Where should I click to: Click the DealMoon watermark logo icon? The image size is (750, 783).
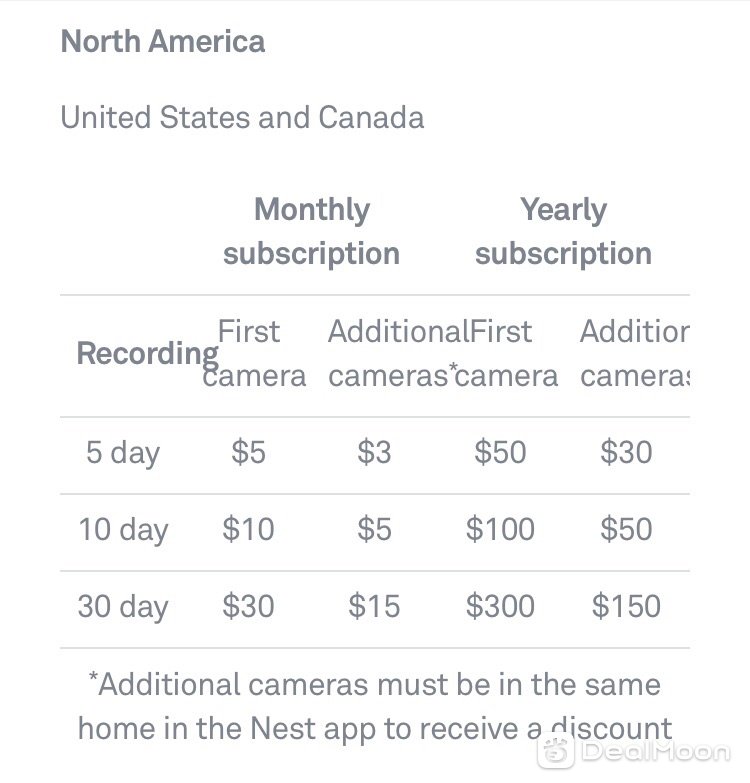[x=555, y=751]
